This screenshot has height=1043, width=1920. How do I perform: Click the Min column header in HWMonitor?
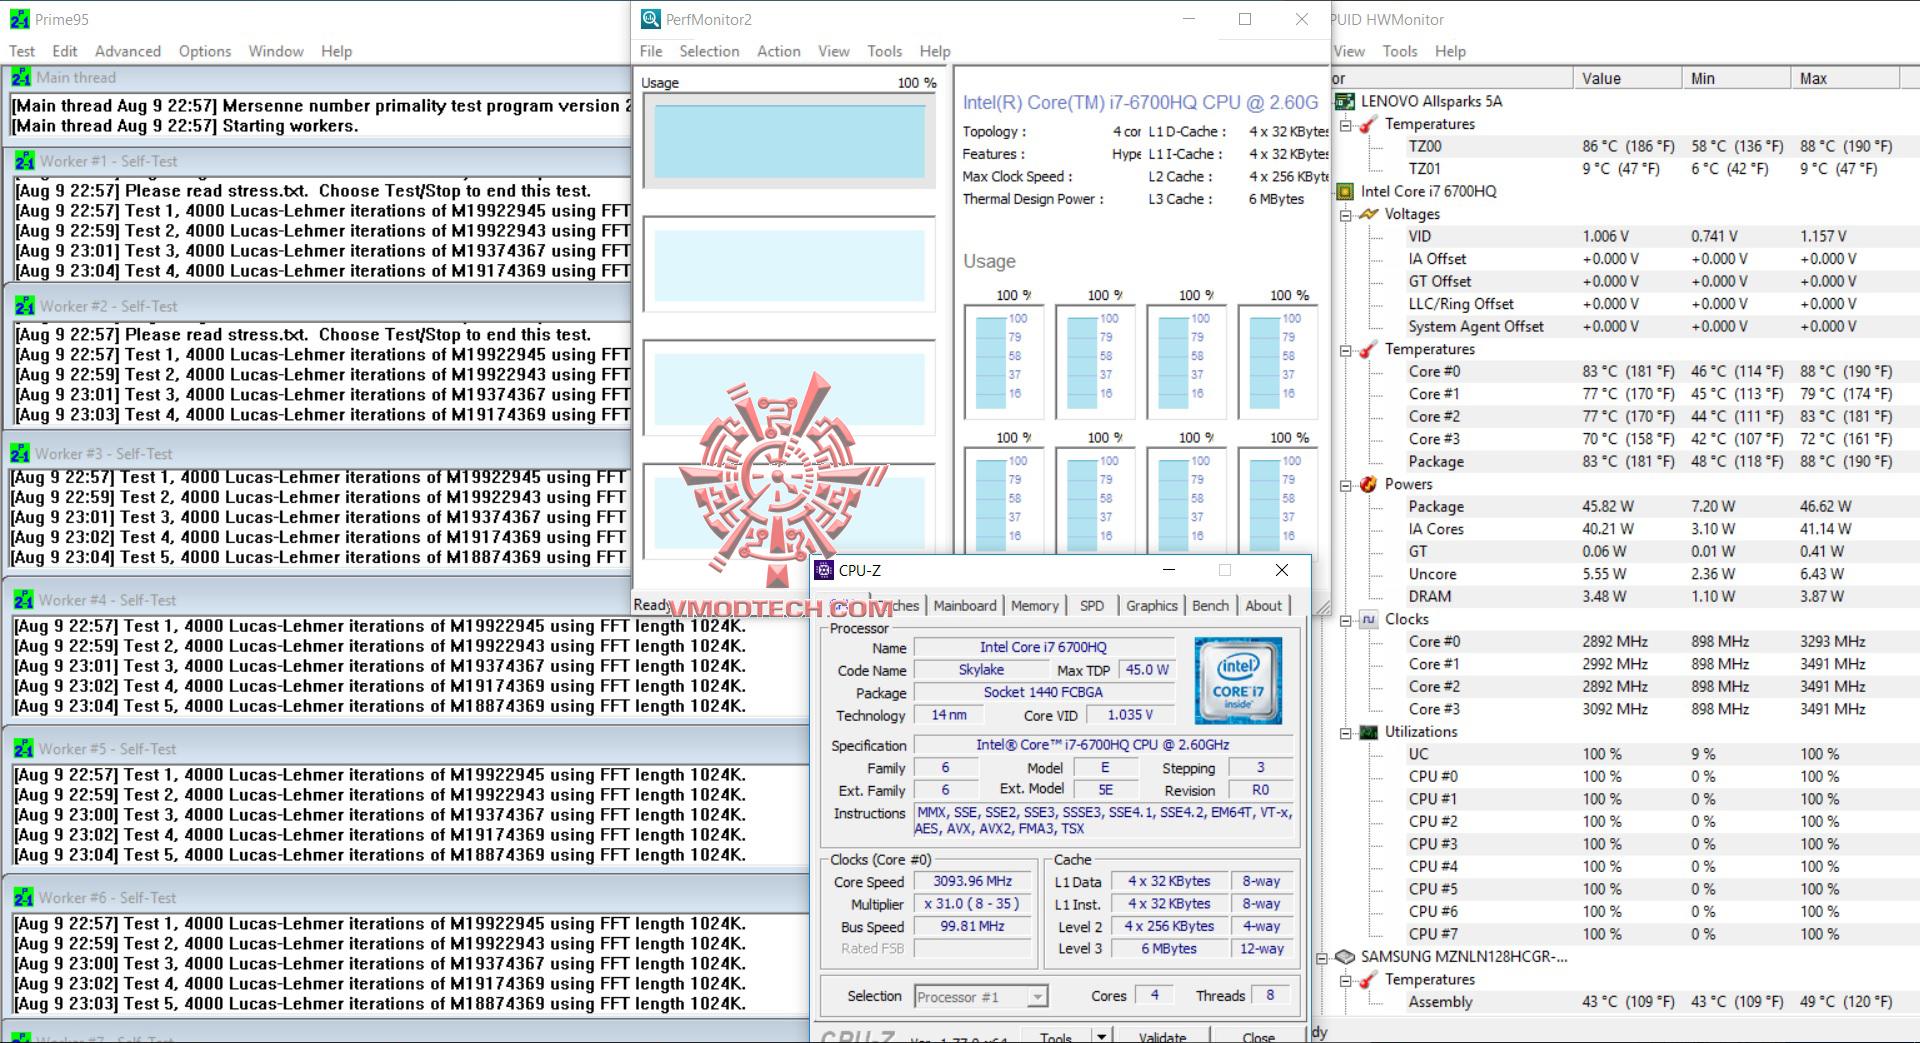[1738, 78]
